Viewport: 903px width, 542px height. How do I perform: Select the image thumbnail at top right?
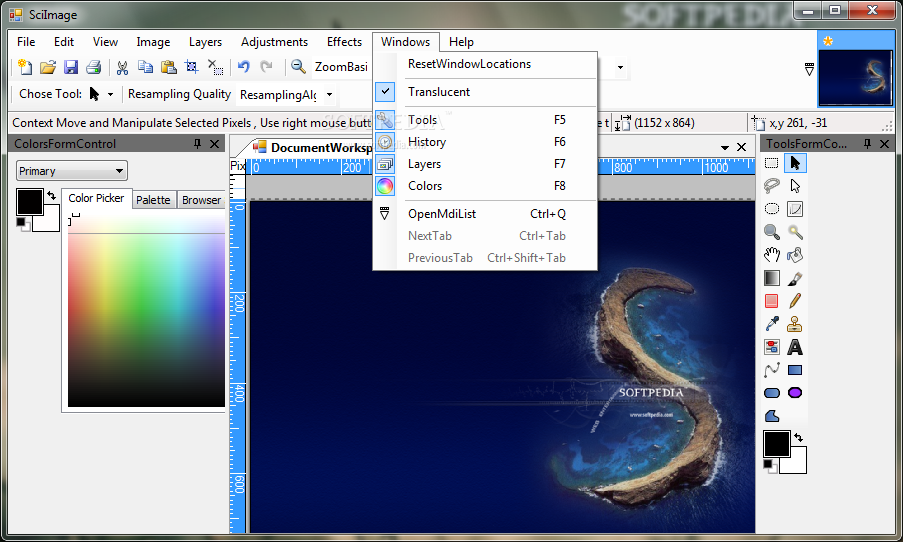click(x=855, y=78)
